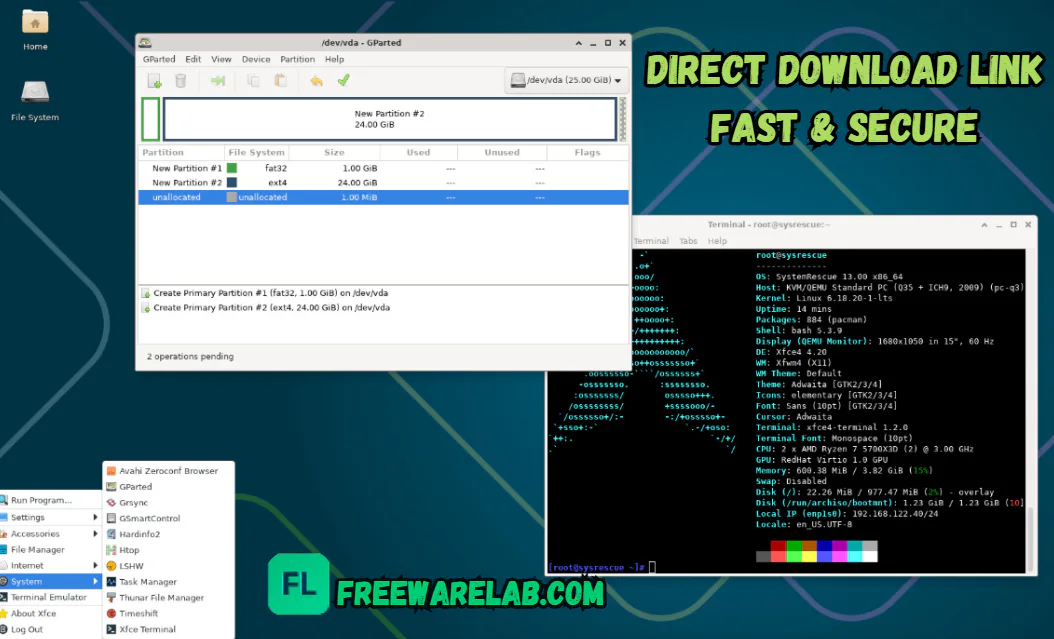Launch Xfce Terminal from System submenu
Image resolution: width=1054 pixels, height=639 pixels.
pyautogui.click(x=168, y=630)
